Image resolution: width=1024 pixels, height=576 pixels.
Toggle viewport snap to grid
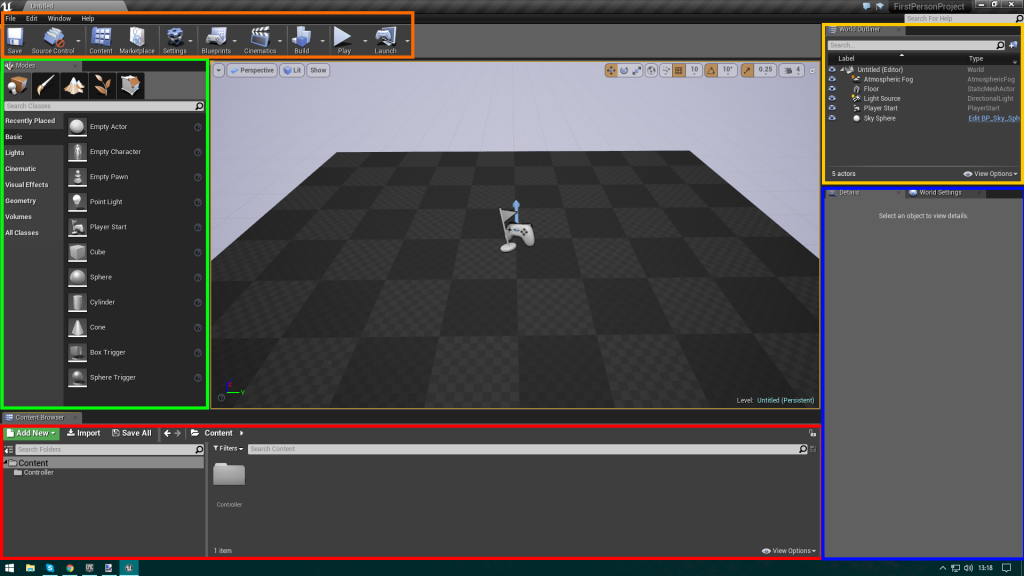[678, 70]
